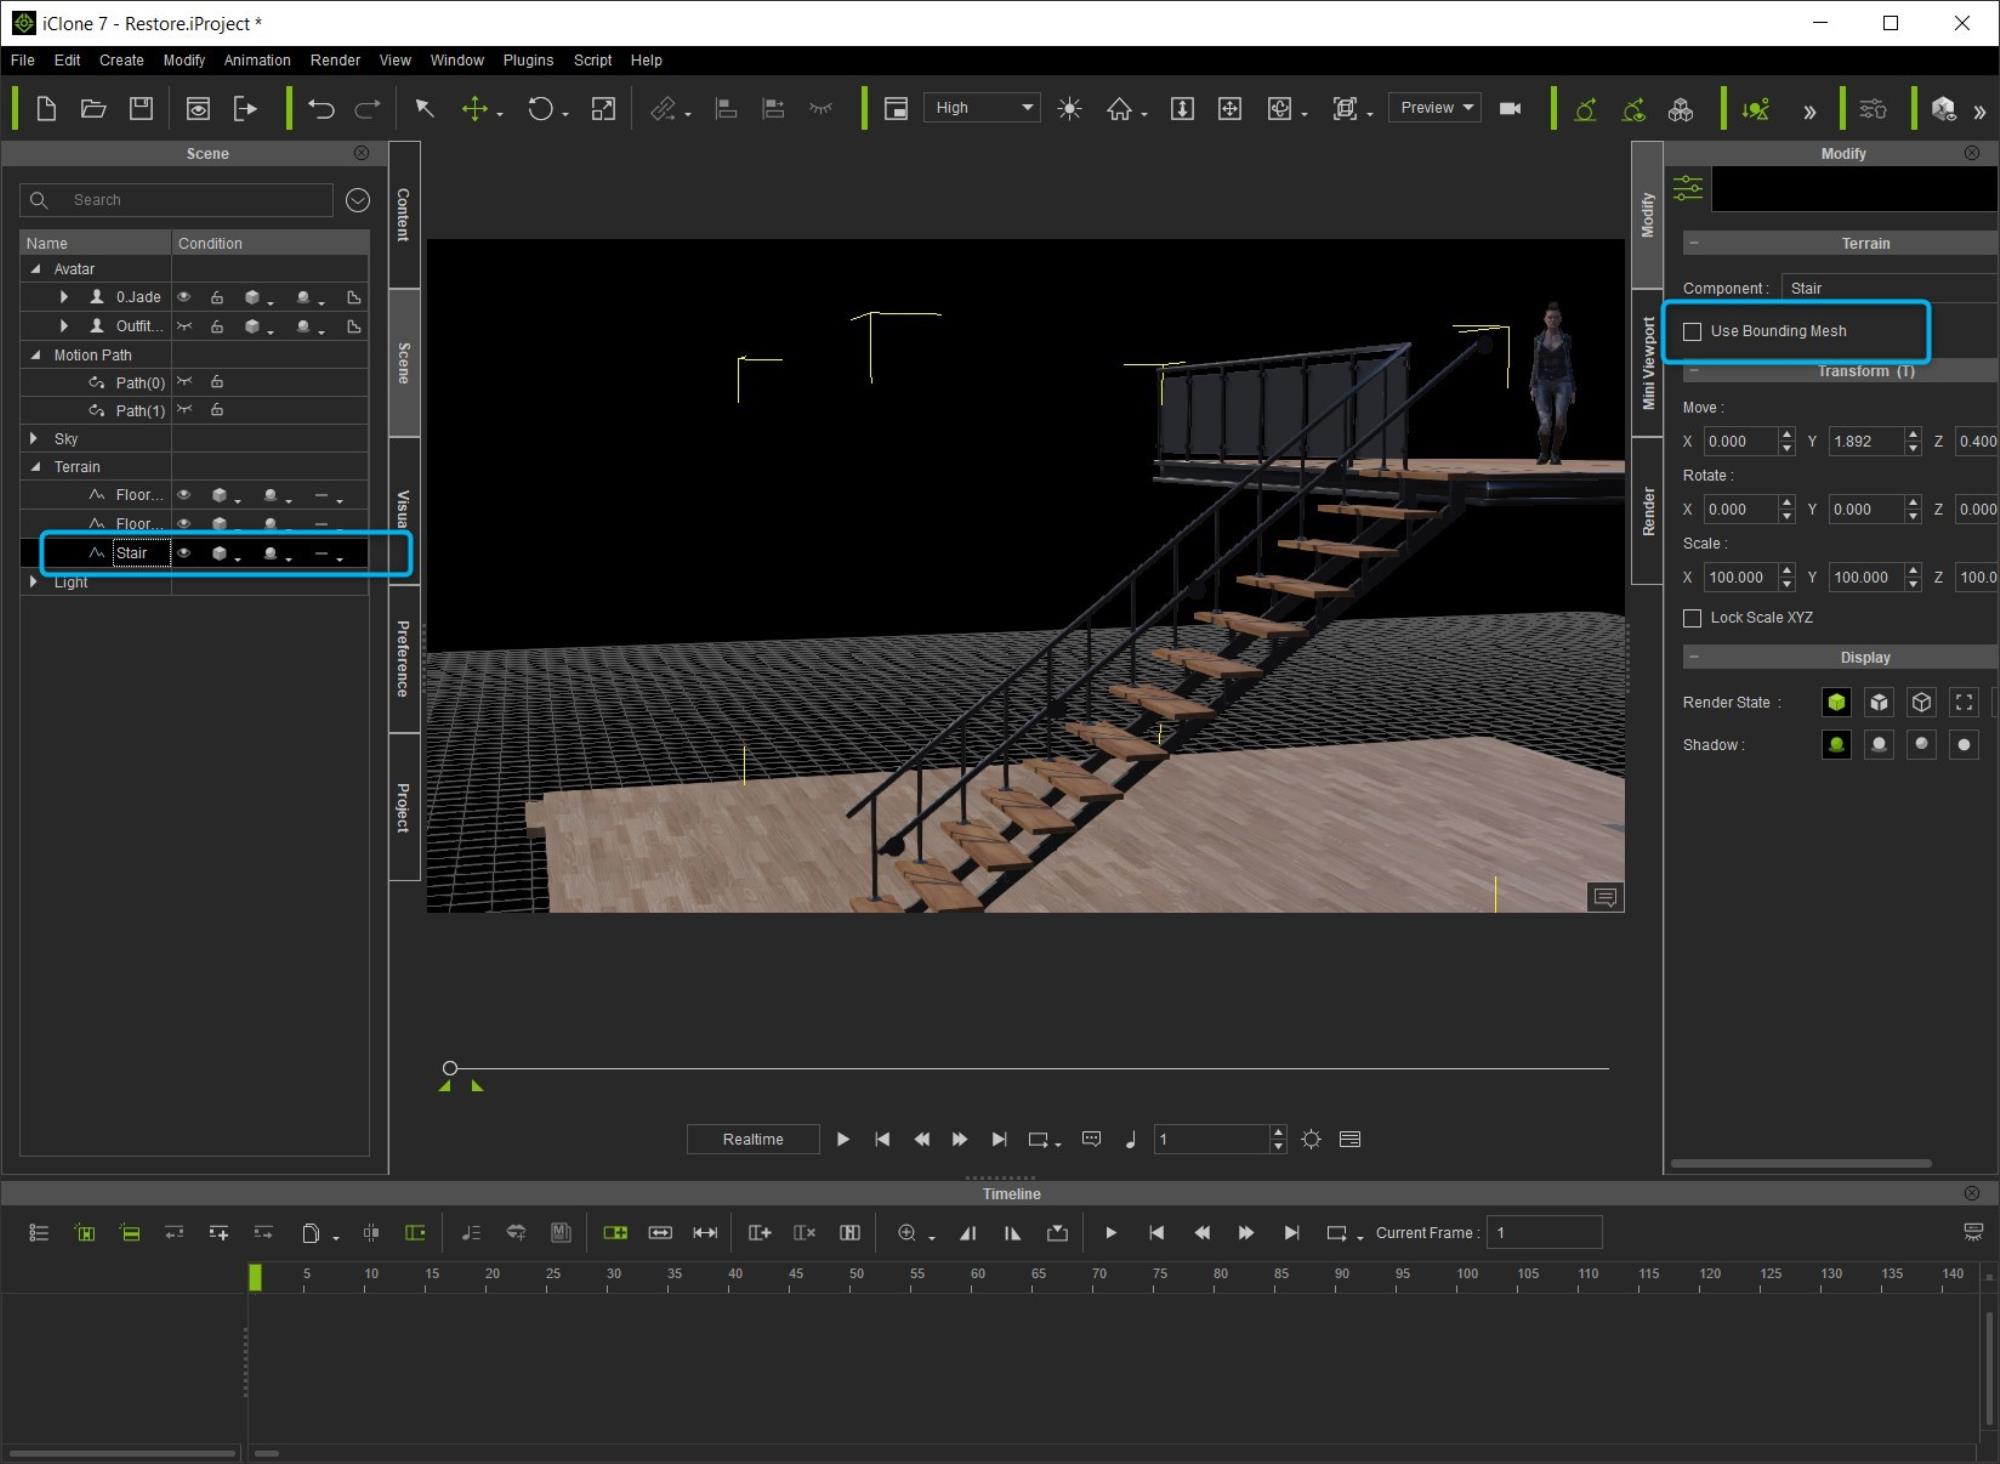
Task: Click the viewport comment icon at bottom right
Action: click(x=1605, y=897)
